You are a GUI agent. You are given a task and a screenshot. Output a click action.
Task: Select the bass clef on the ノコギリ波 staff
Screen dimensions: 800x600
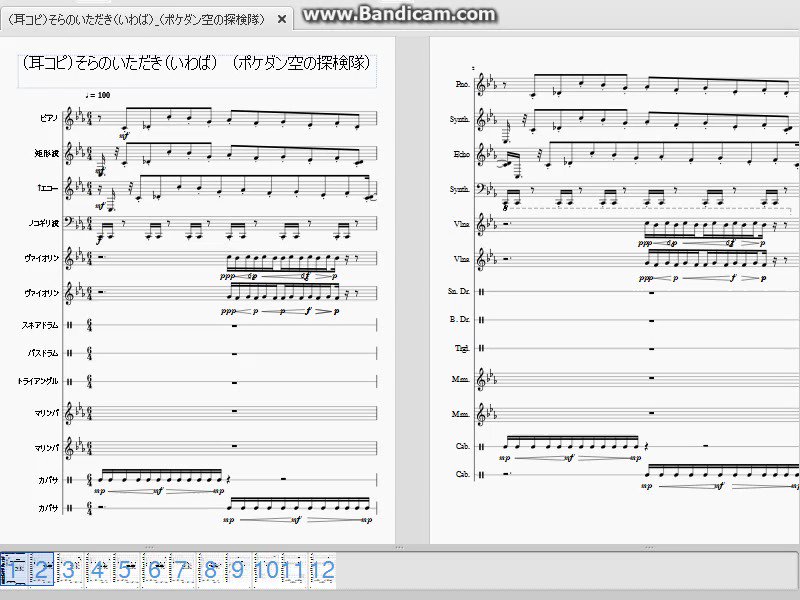click(70, 222)
